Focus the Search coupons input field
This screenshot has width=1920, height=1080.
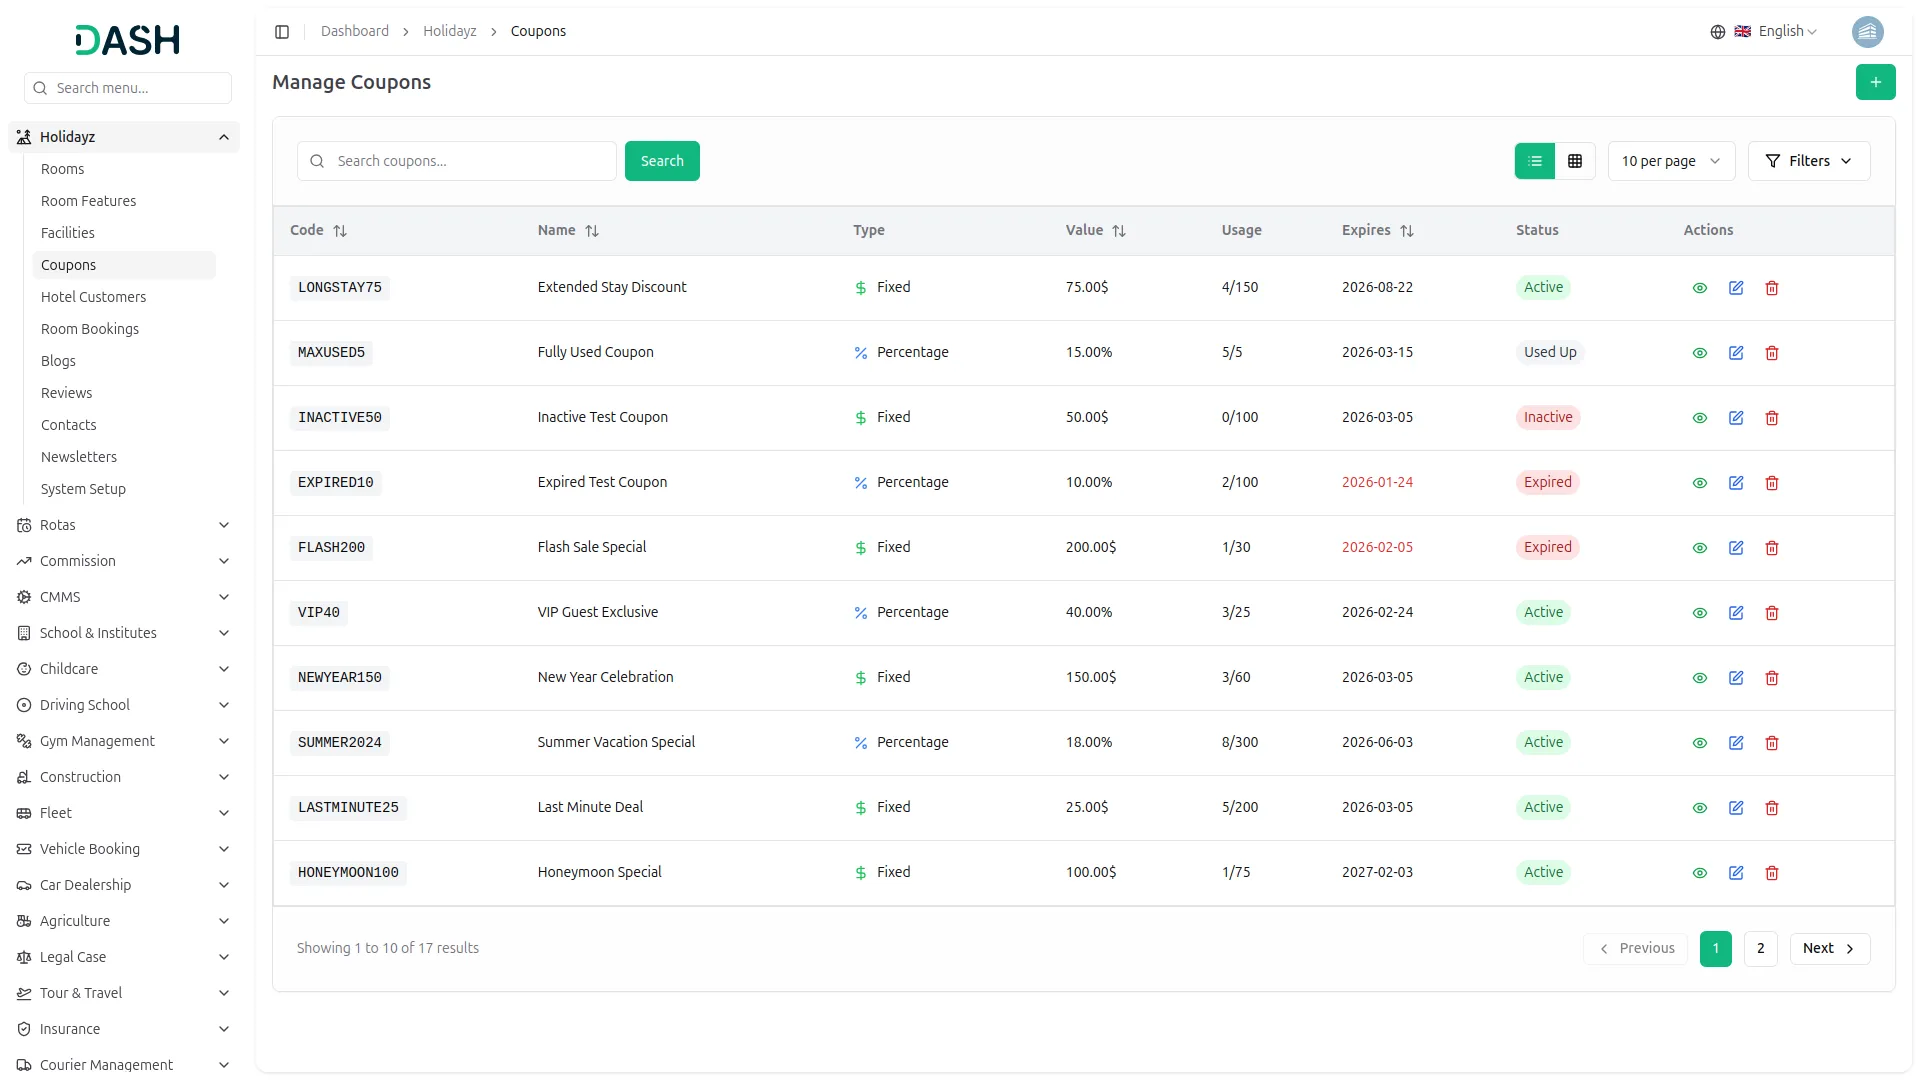coord(470,161)
